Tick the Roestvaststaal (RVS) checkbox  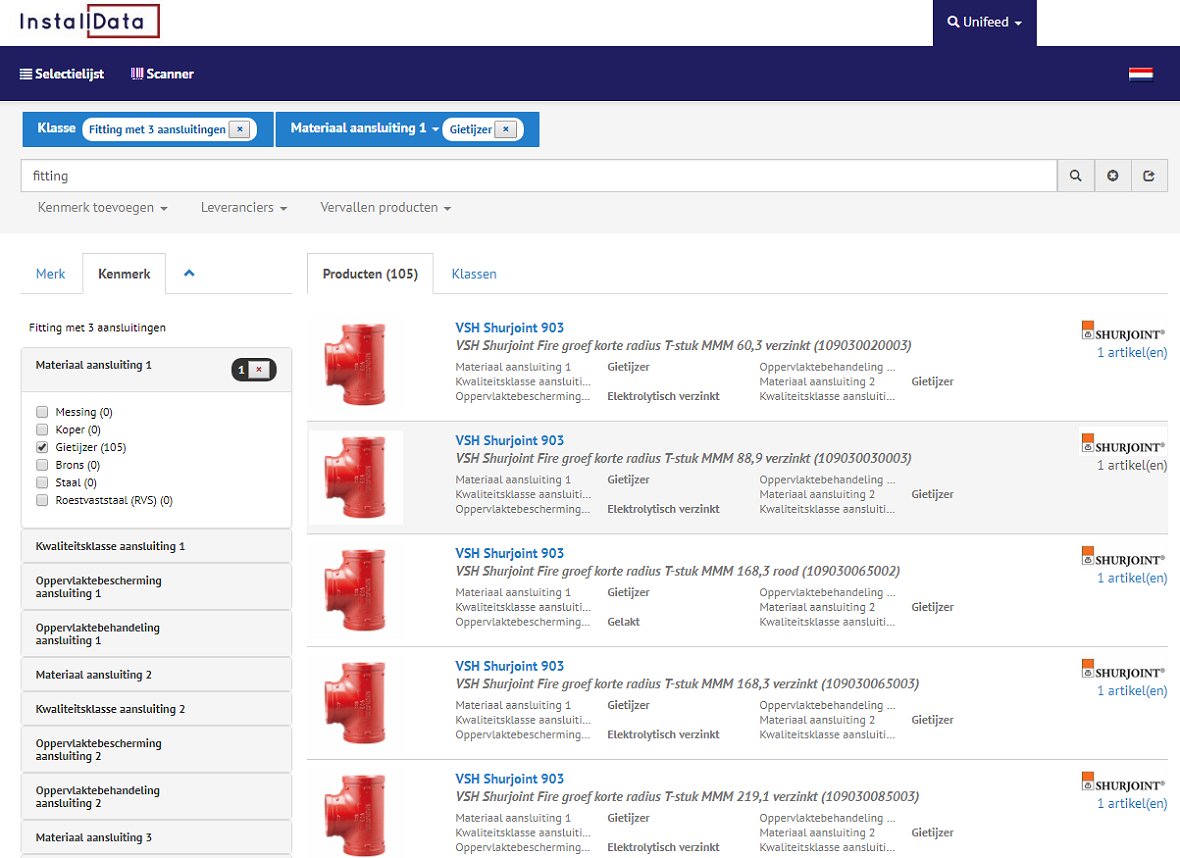42,500
